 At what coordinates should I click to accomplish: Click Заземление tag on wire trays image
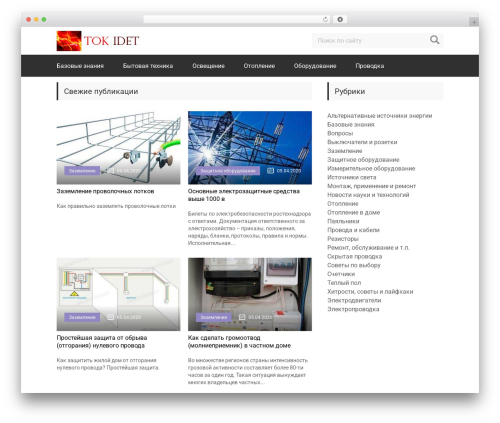click(x=82, y=171)
